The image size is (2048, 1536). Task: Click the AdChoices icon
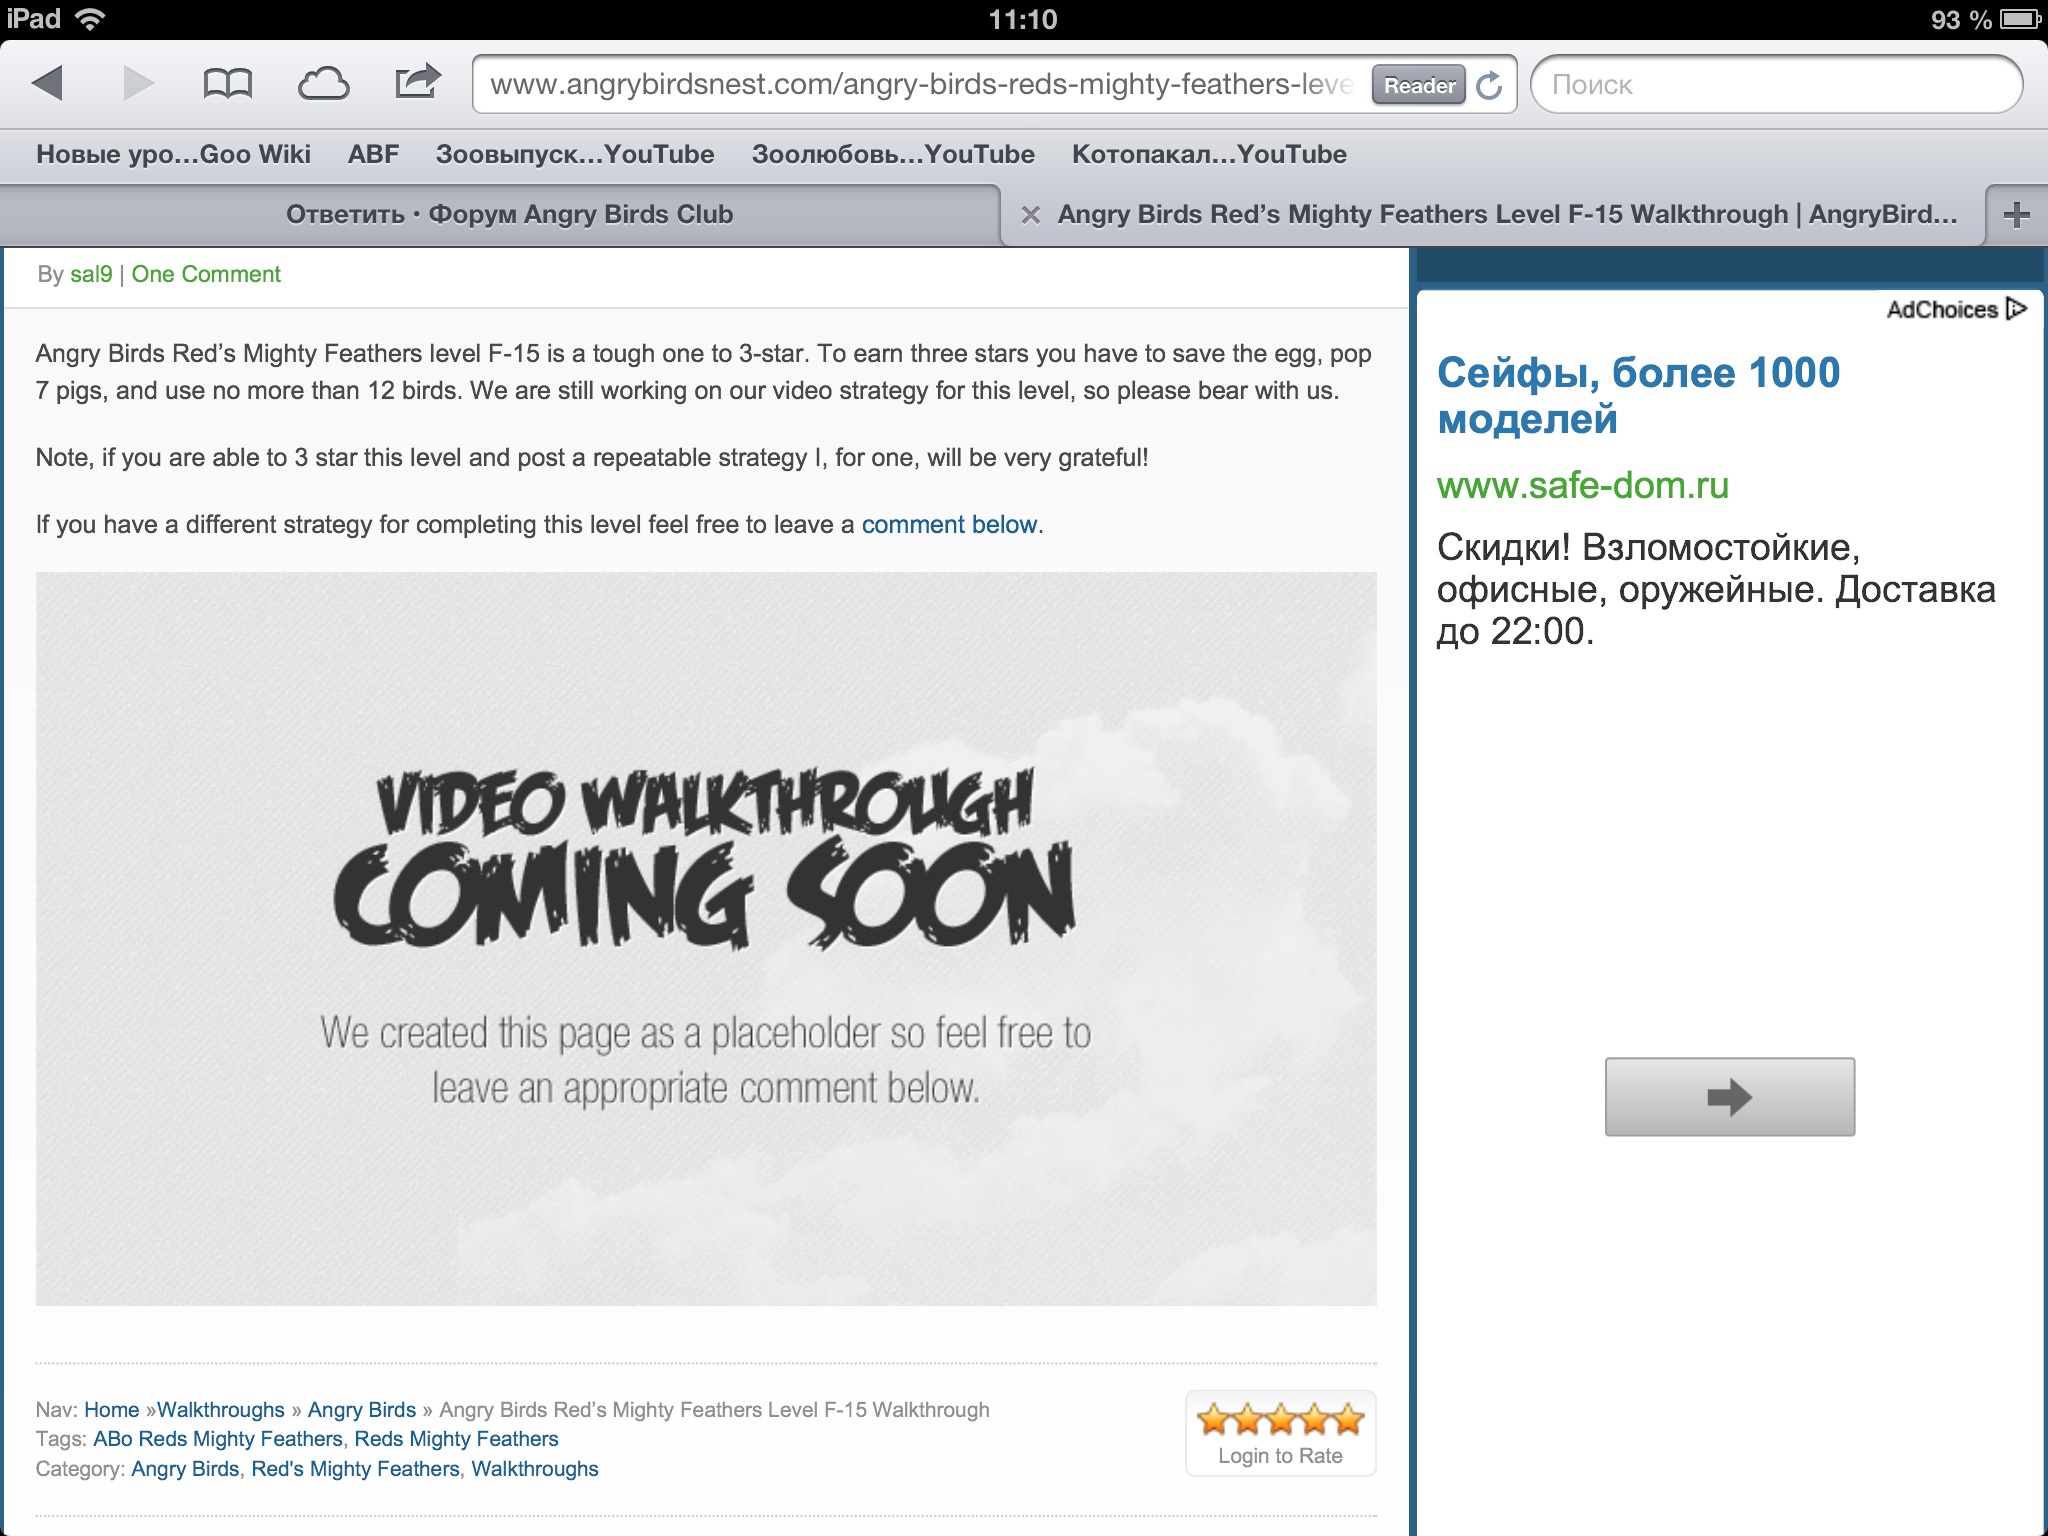click(2016, 309)
